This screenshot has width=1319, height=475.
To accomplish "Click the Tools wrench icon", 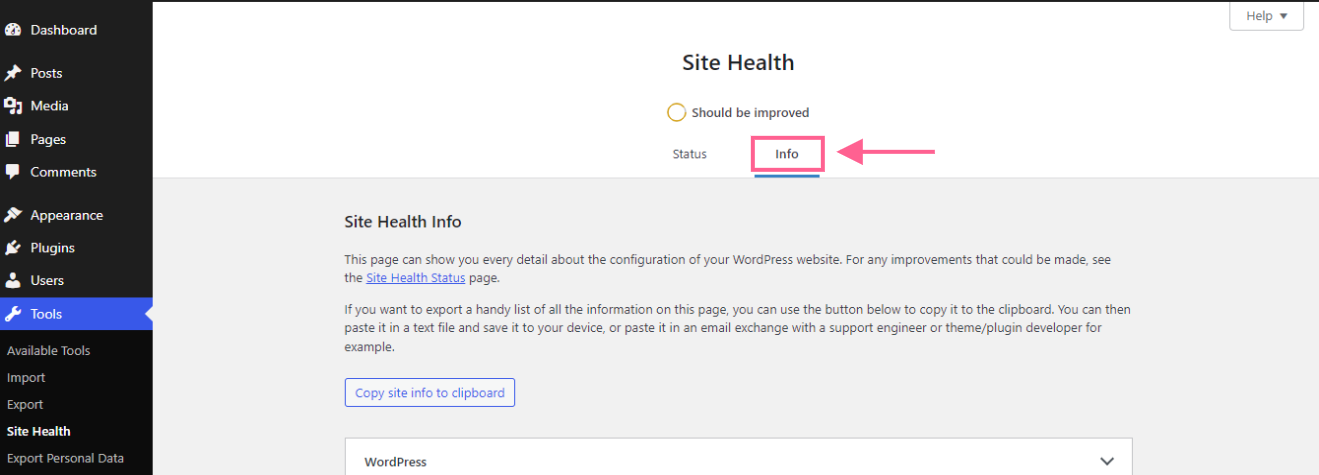I will [x=13, y=314].
